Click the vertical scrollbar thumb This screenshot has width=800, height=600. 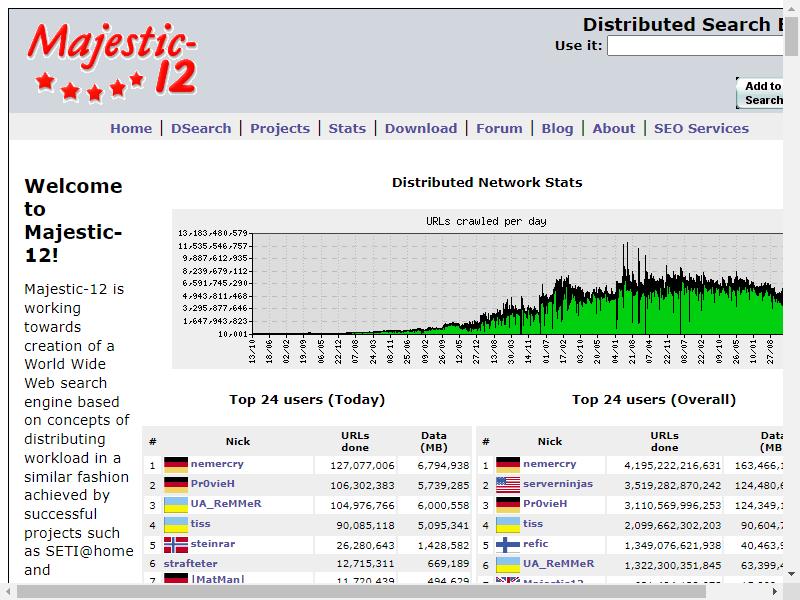(791, 37)
